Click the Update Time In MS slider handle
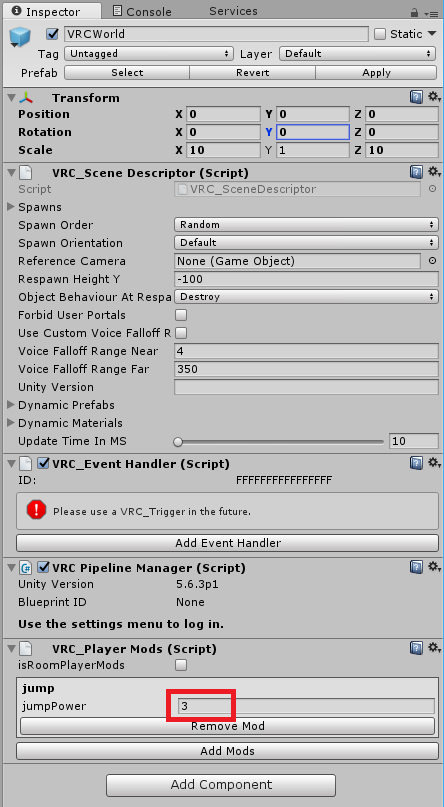 pyautogui.click(x=178, y=441)
